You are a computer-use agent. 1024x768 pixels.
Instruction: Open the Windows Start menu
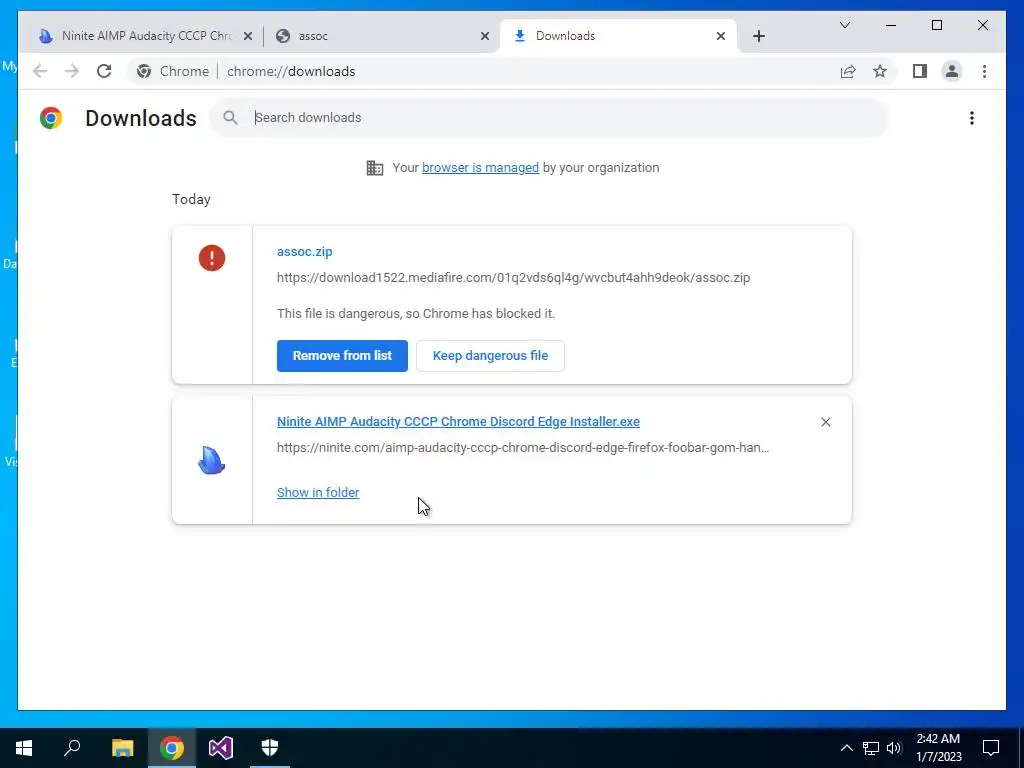tap(24, 748)
